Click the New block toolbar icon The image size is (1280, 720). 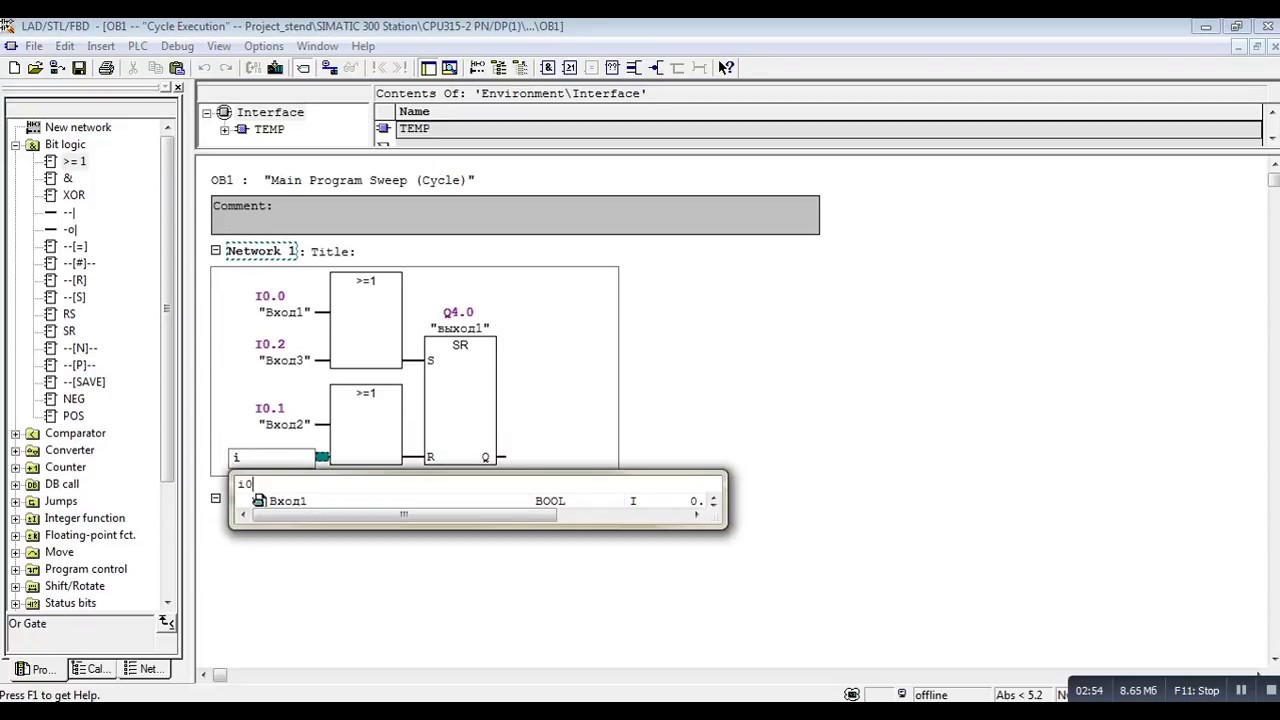[14, 68]
